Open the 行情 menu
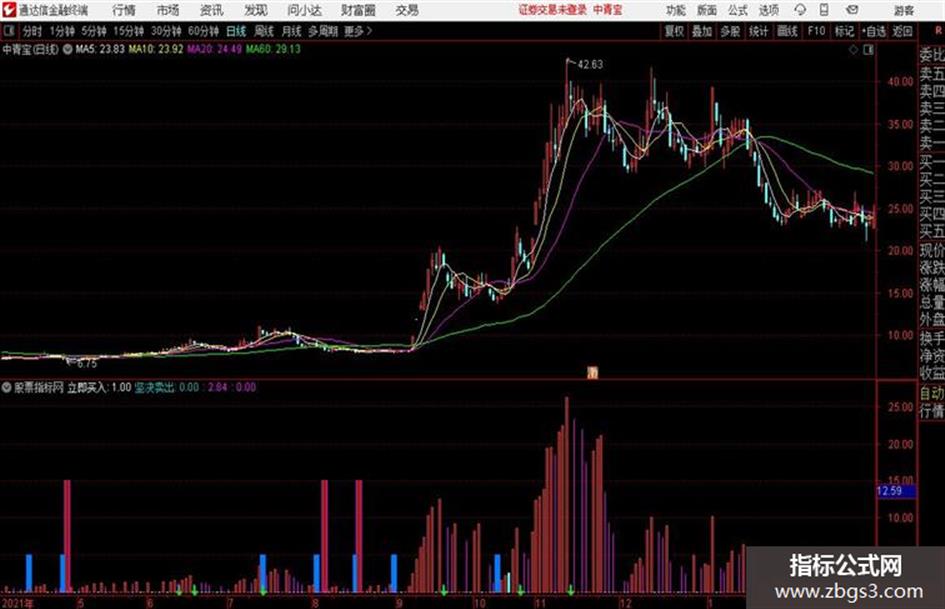Screen dimensions: 945x609 124,10
